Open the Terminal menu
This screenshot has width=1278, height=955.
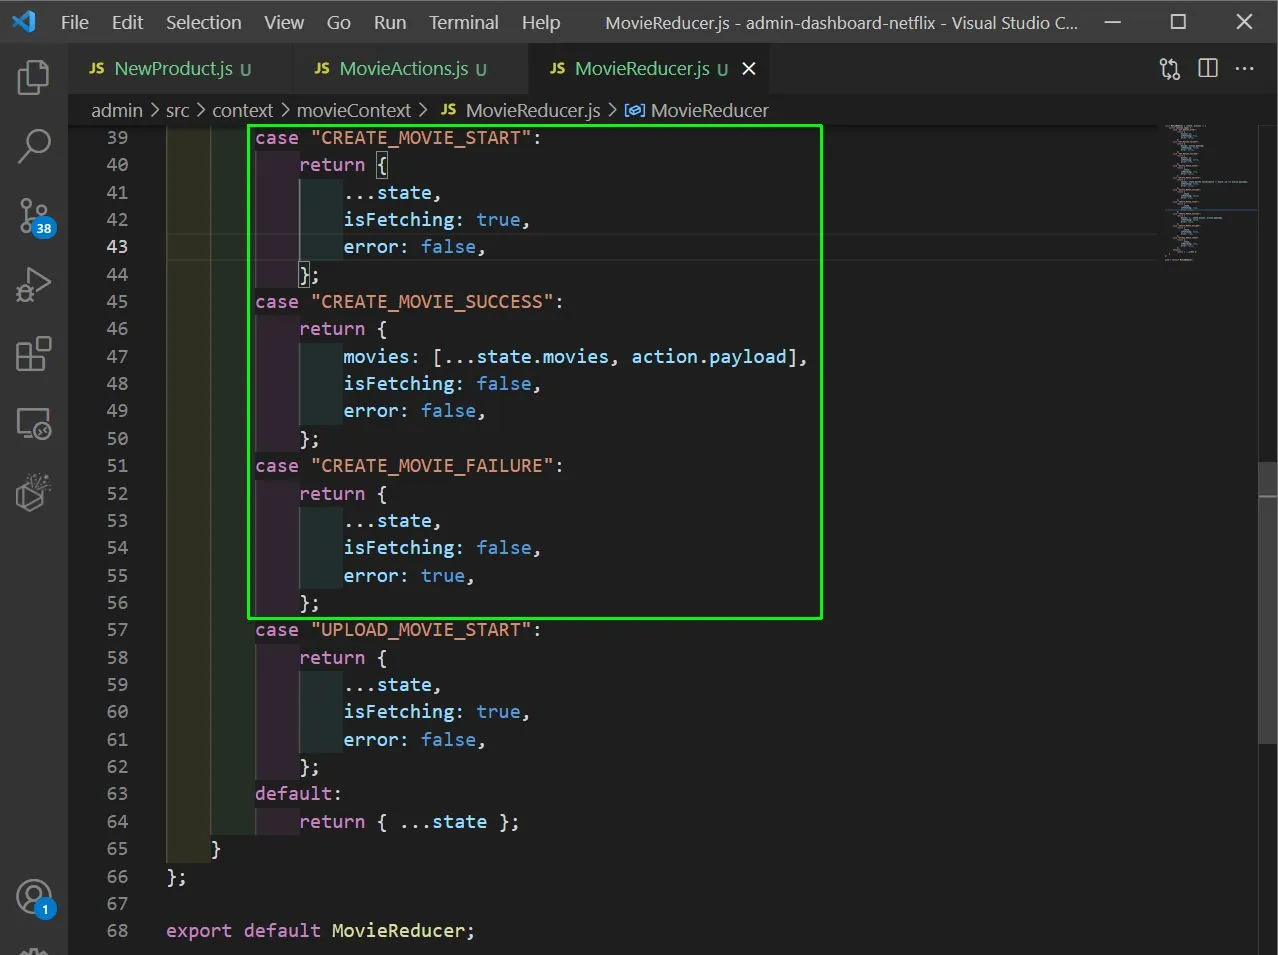pos(464,22)
